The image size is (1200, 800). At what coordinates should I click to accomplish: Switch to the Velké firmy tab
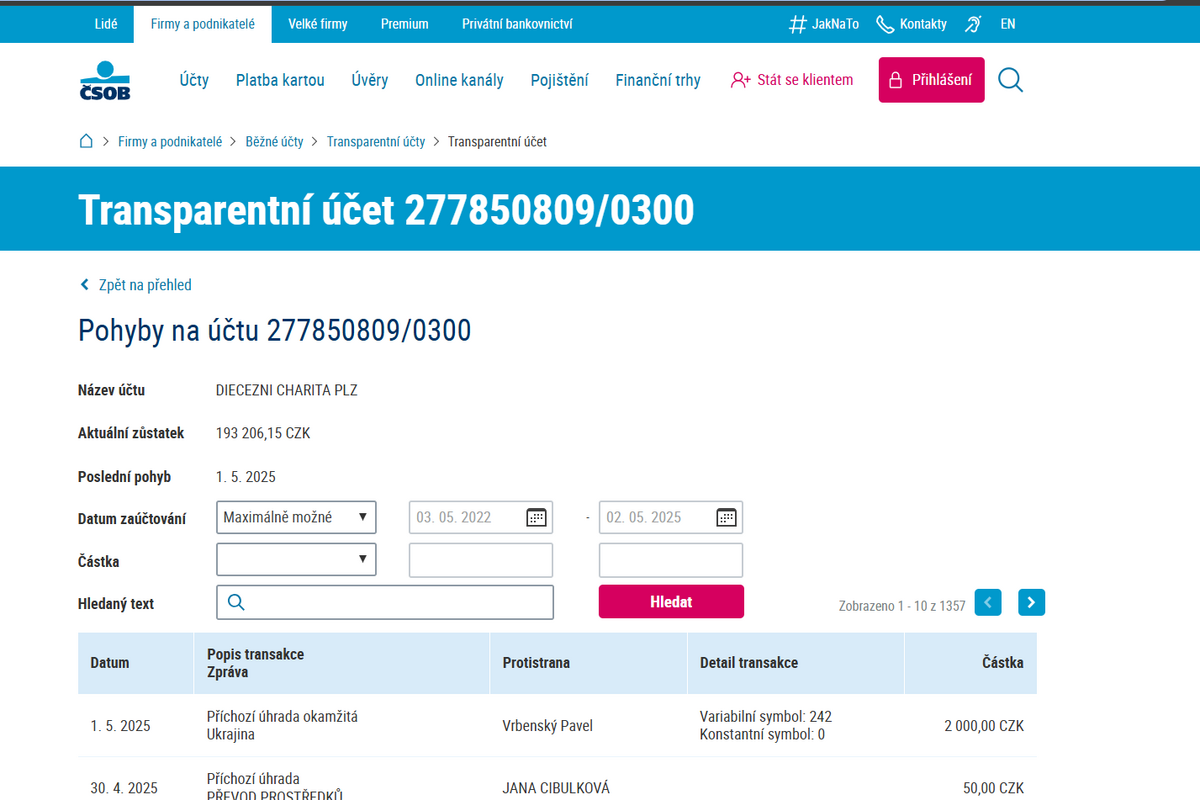pos(317,24)
